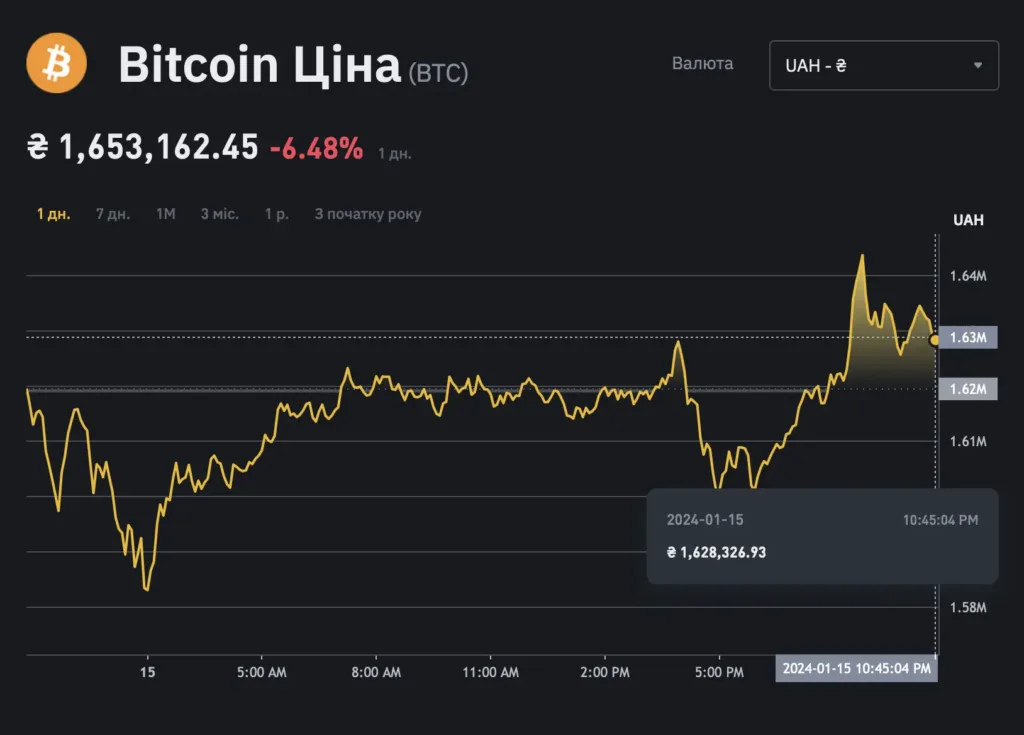This screenshot has height=735, width=1024.
Task: Click the tooltip price ₴ 1,628,326.93
Action: pyautogui.click(x=716, y=552)
